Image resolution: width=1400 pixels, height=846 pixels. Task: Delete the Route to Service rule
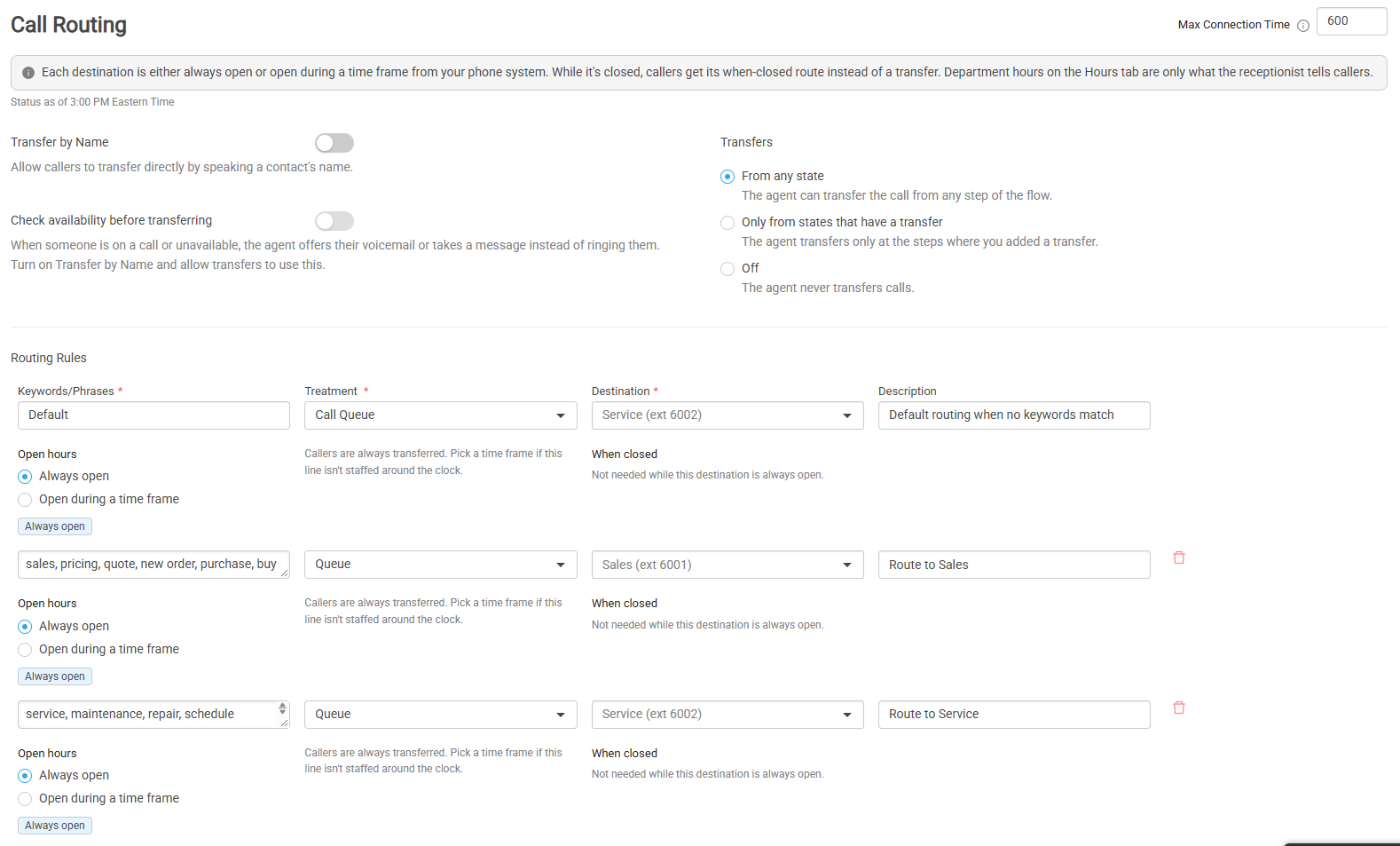pyautogui.click(x=1179, y=708)
